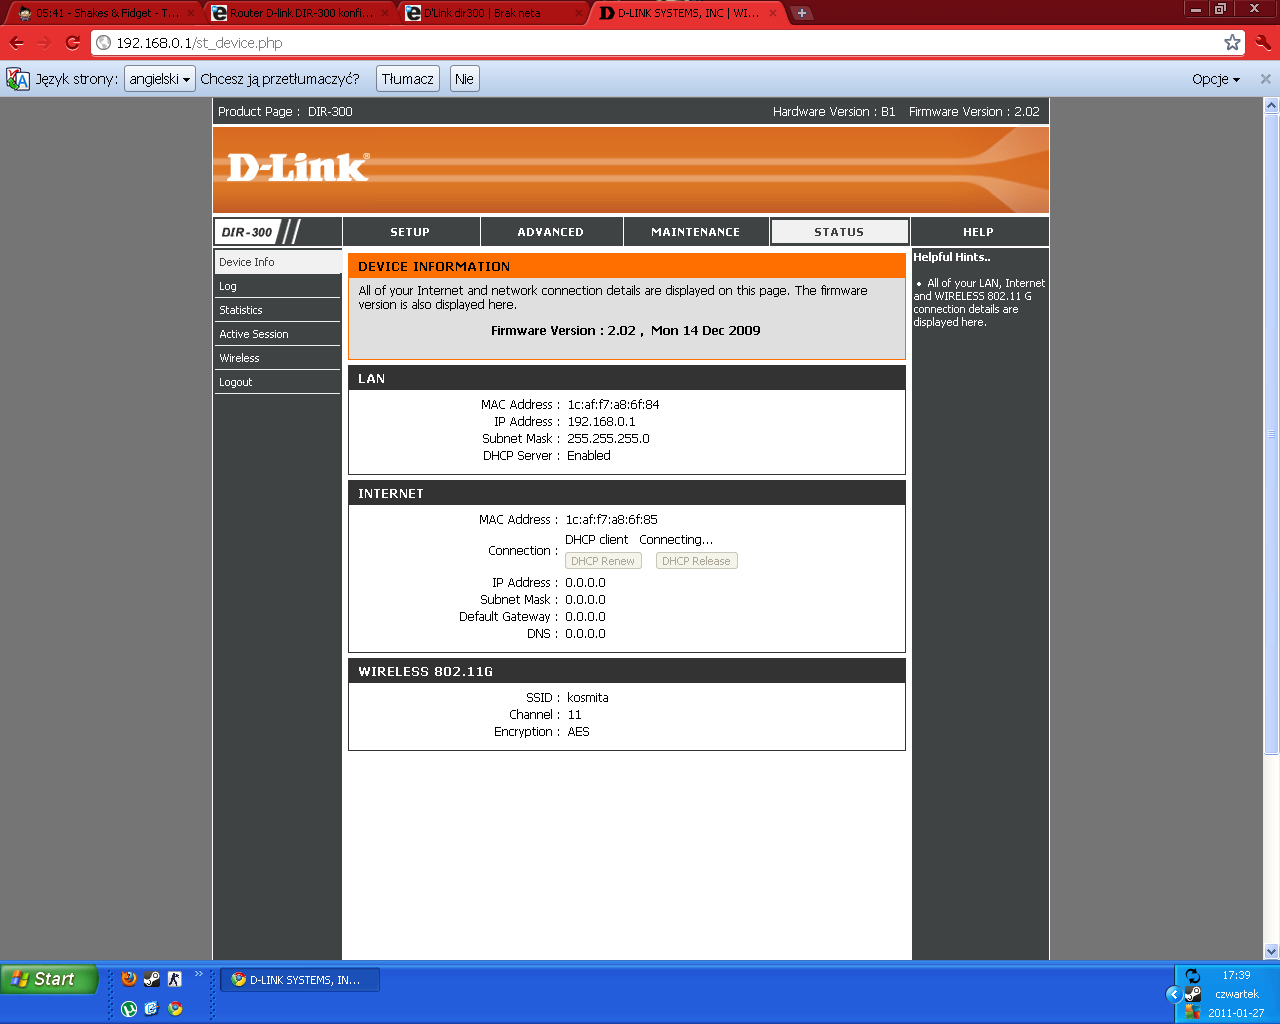Click the DHCP Server 'Enabled' value

point(588,456)
